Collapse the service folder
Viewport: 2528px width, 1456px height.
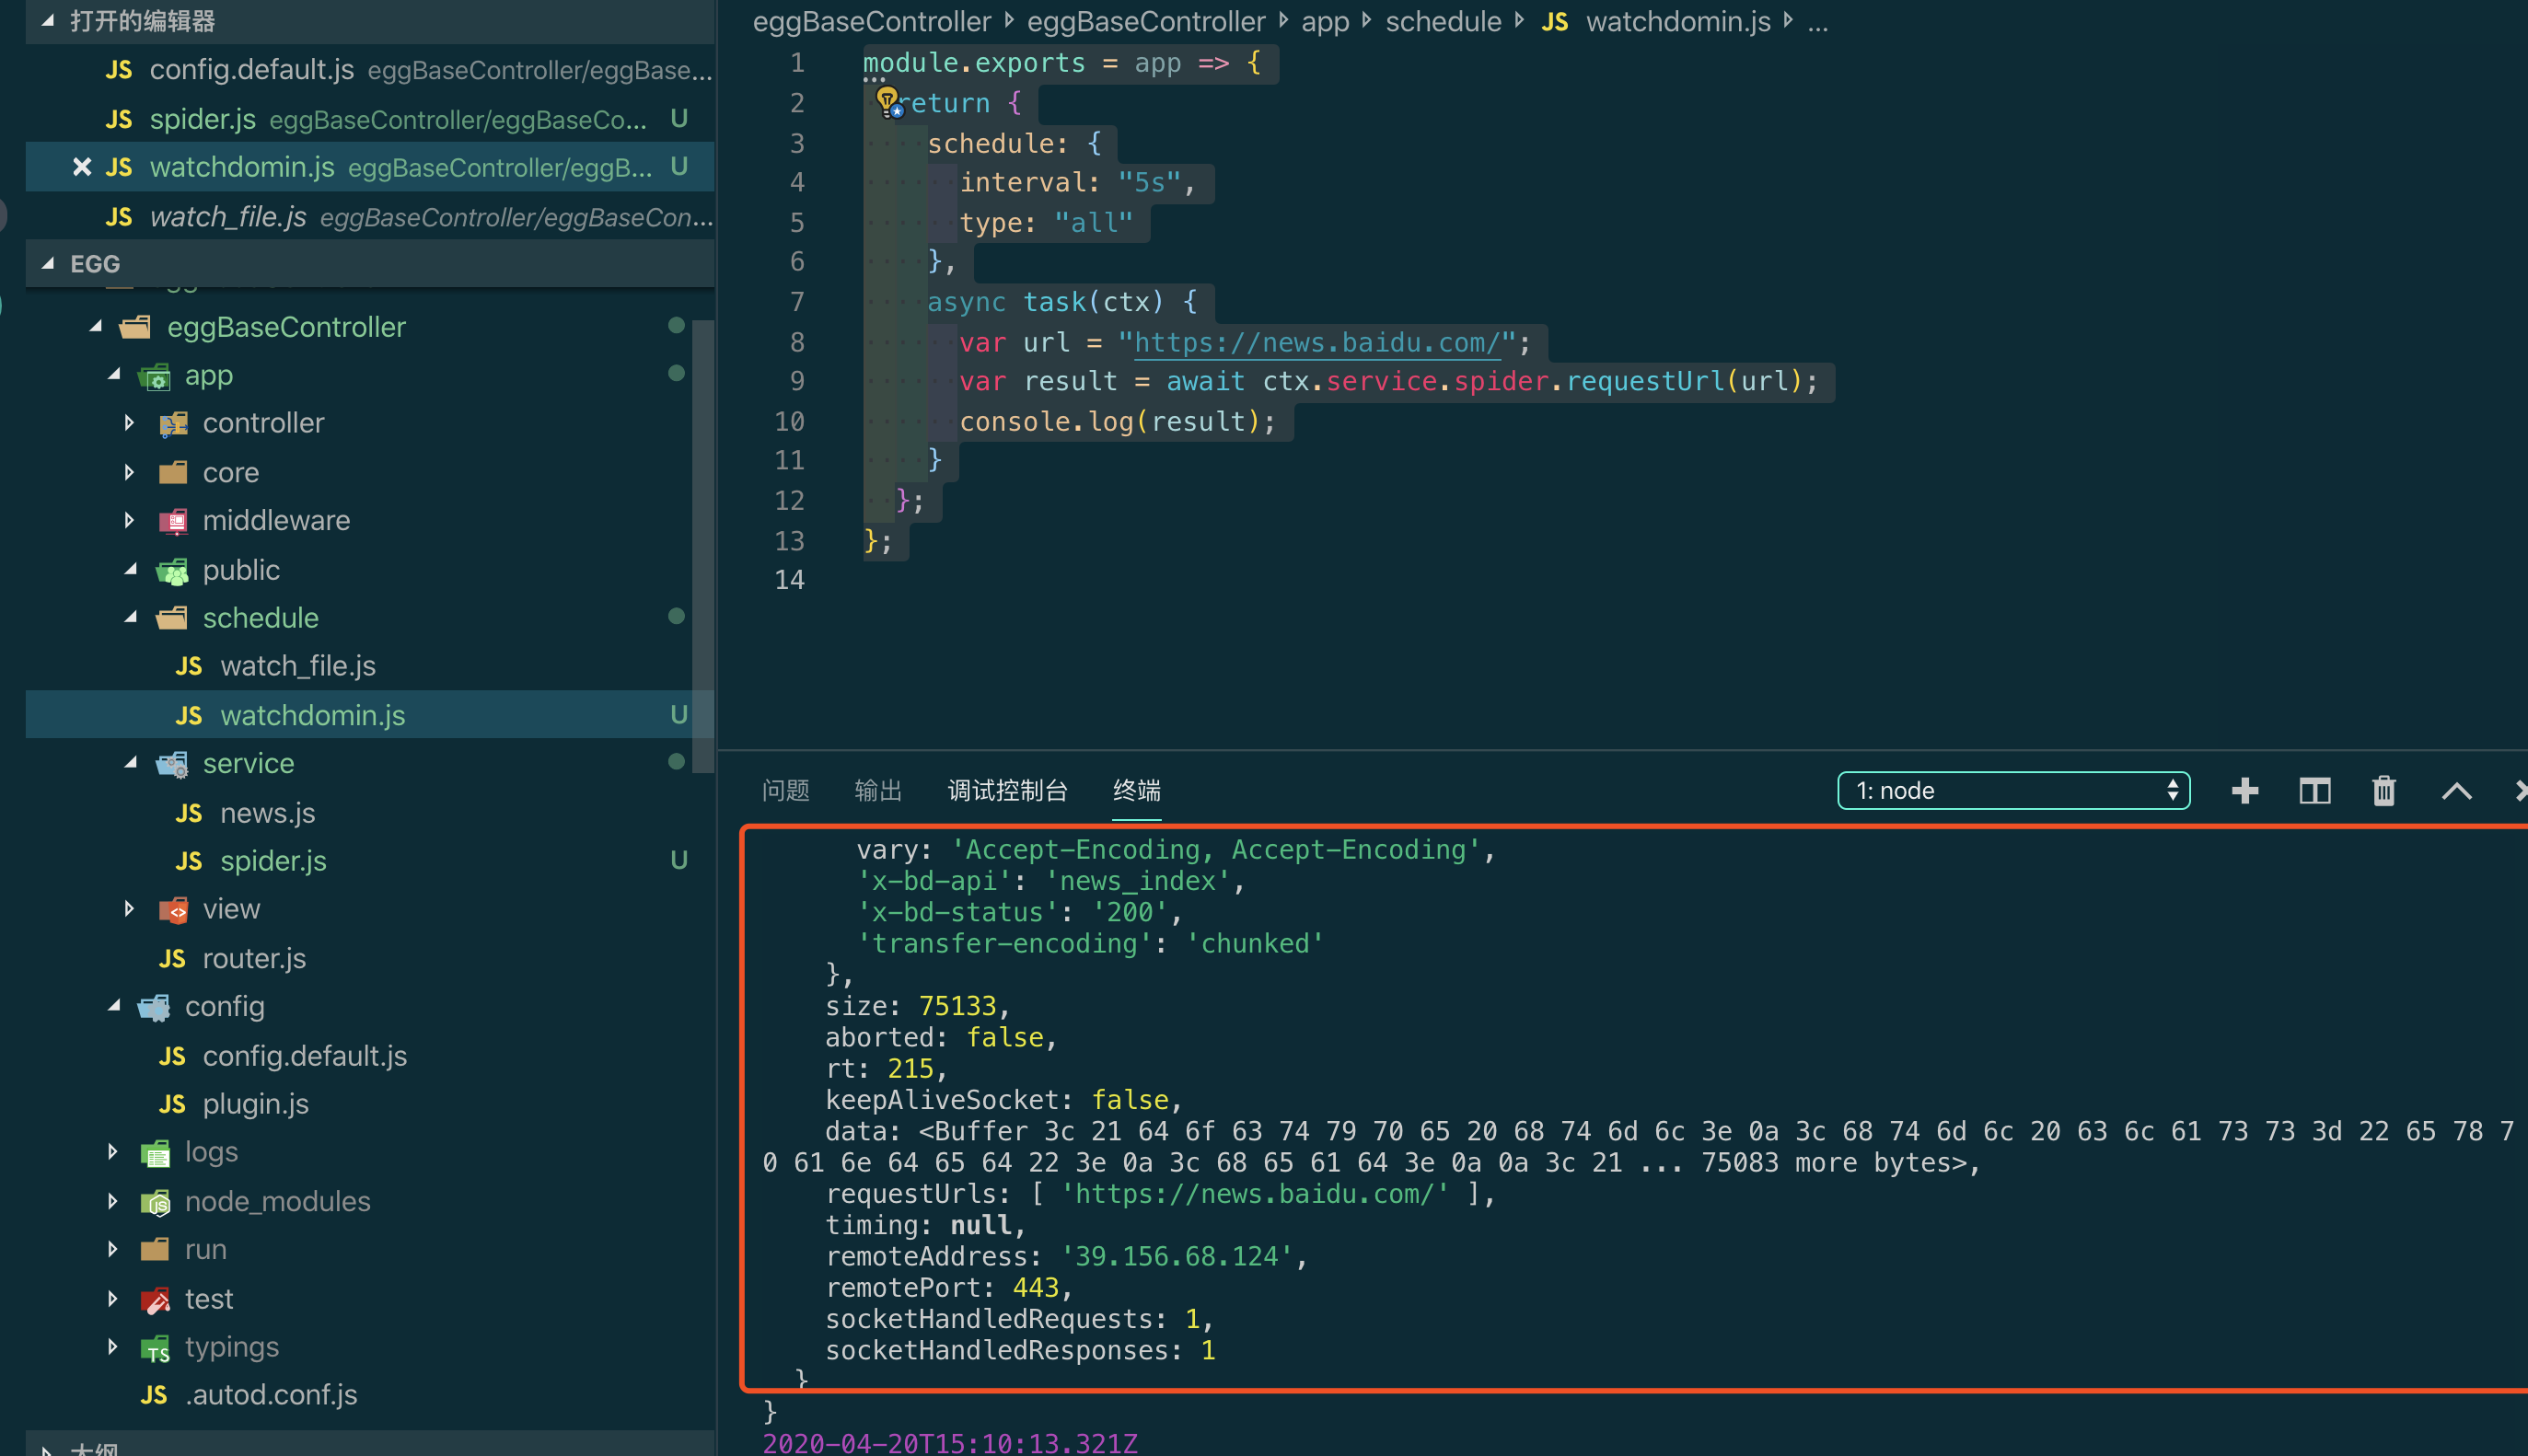click(131, 763)
